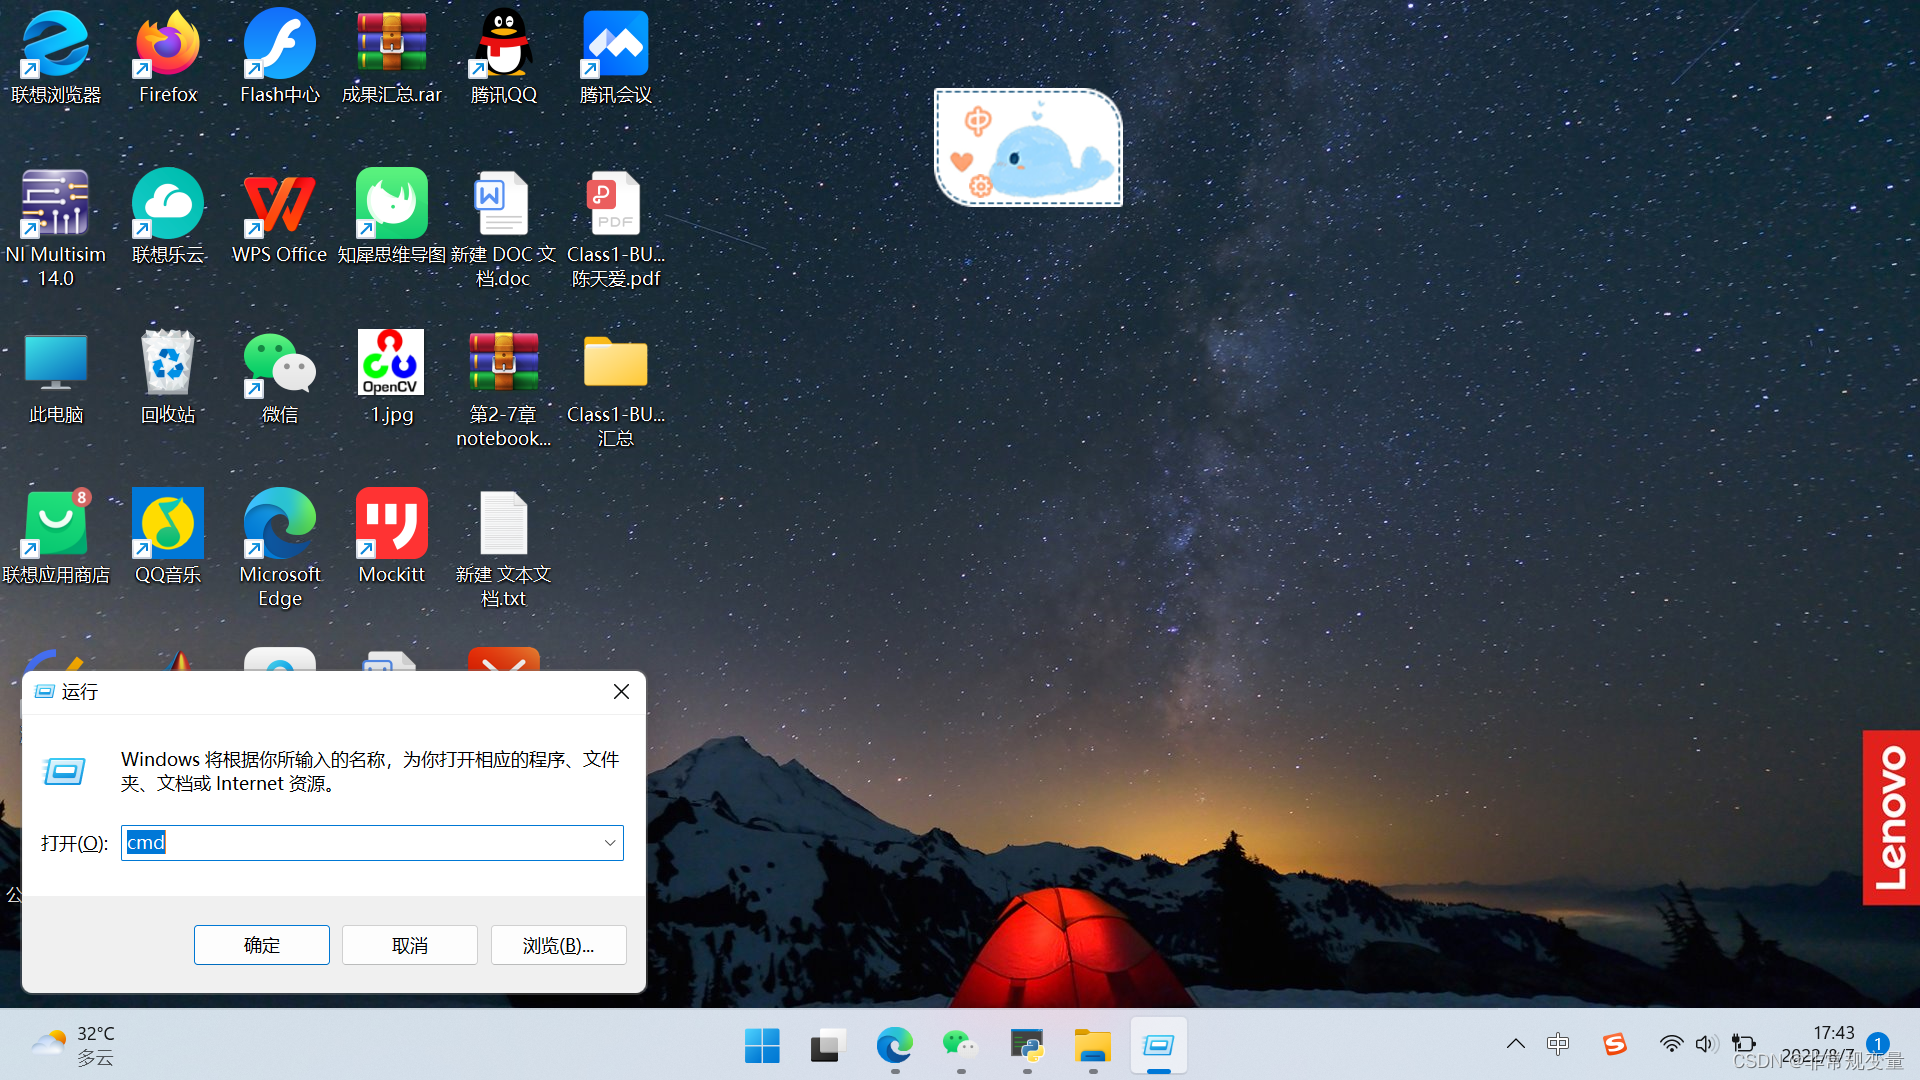Open the Windows Start menu
The height and width of the screenshot is (1080, 1920).
coord(762,1045)
